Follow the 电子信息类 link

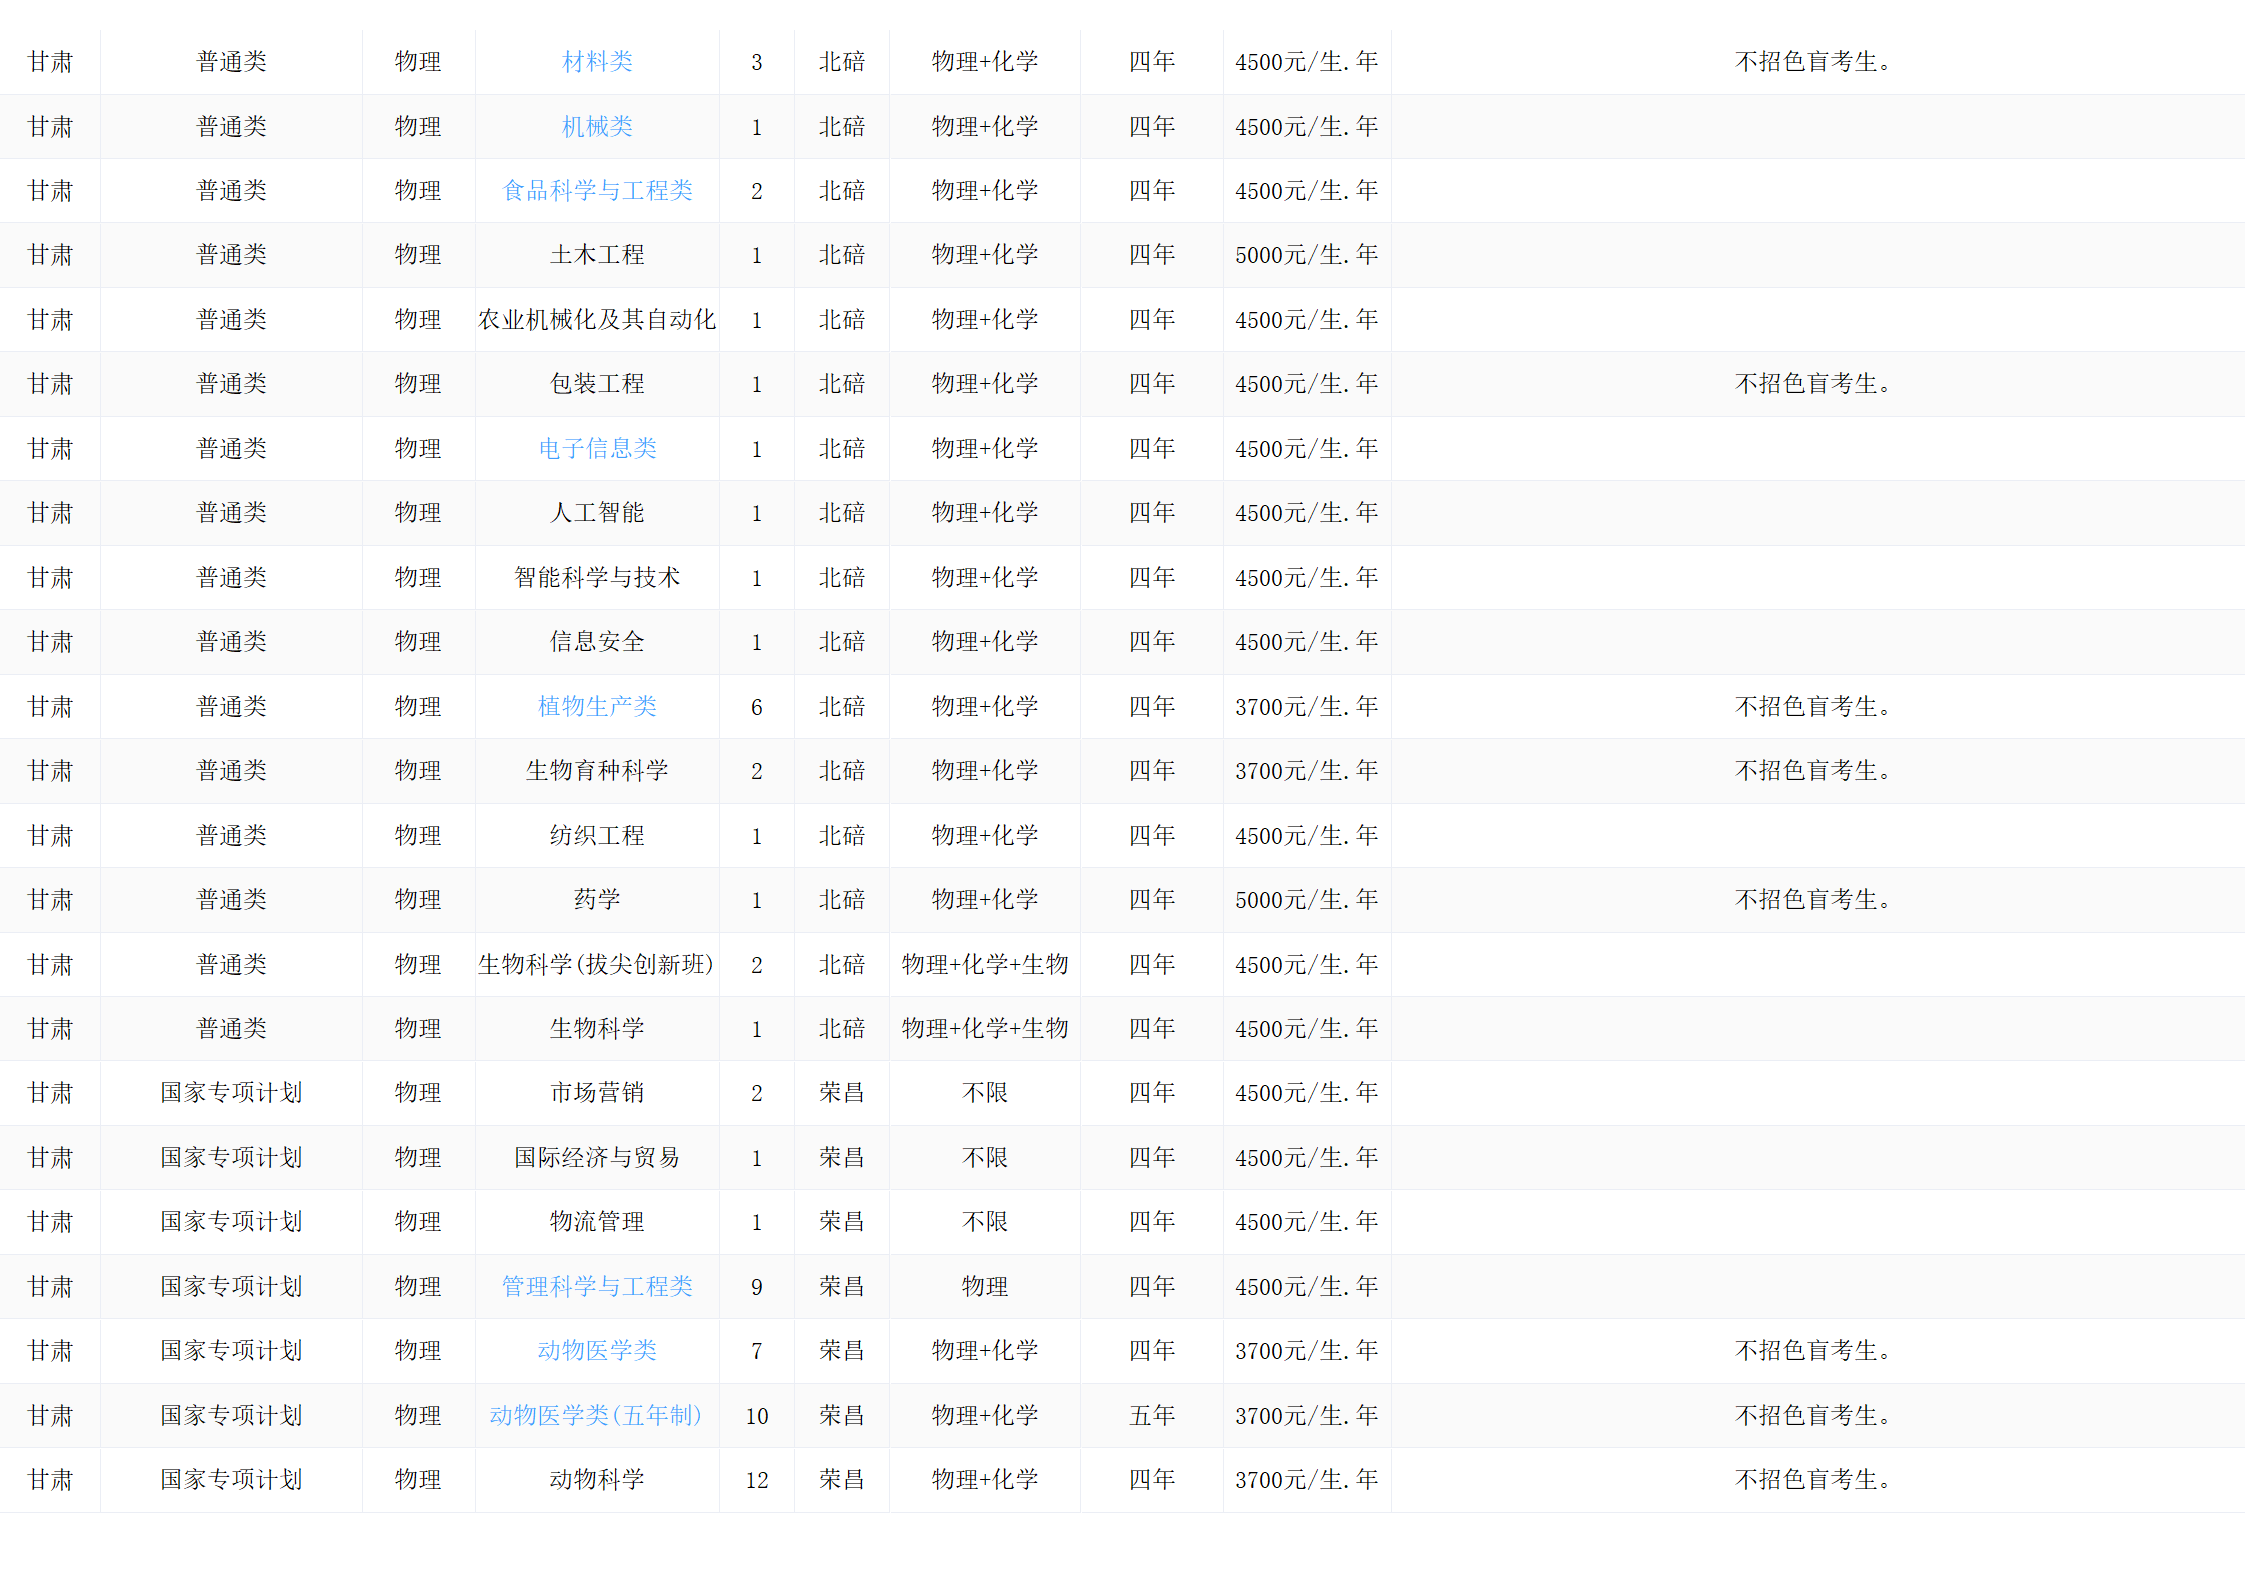(597, 449)
